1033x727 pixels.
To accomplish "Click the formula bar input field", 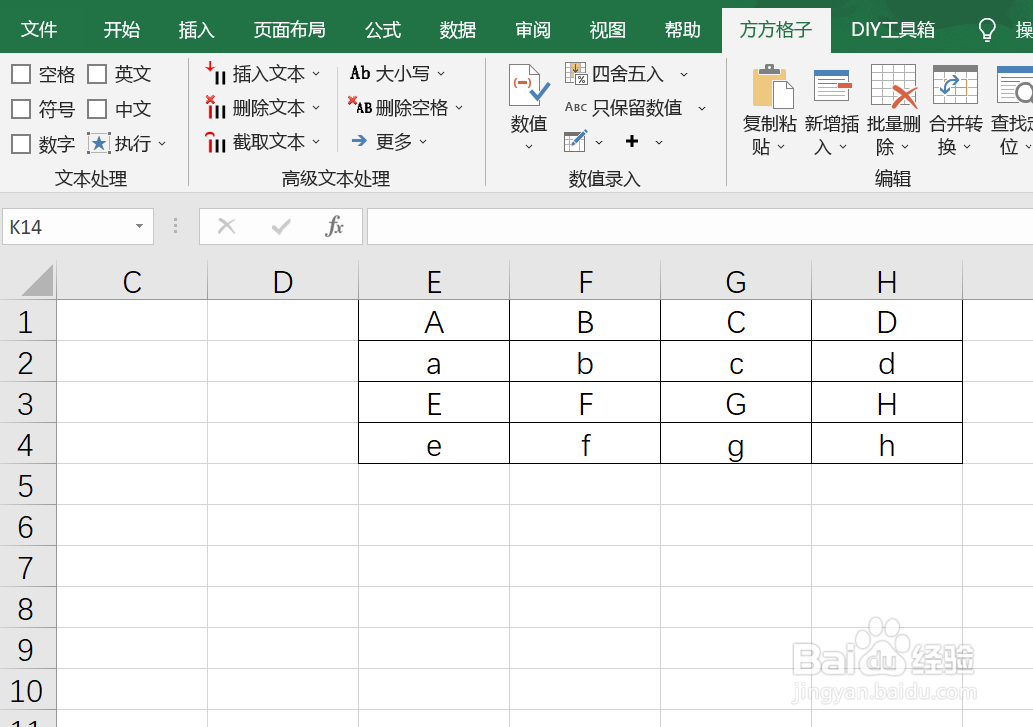I will [x=700, y=227].
